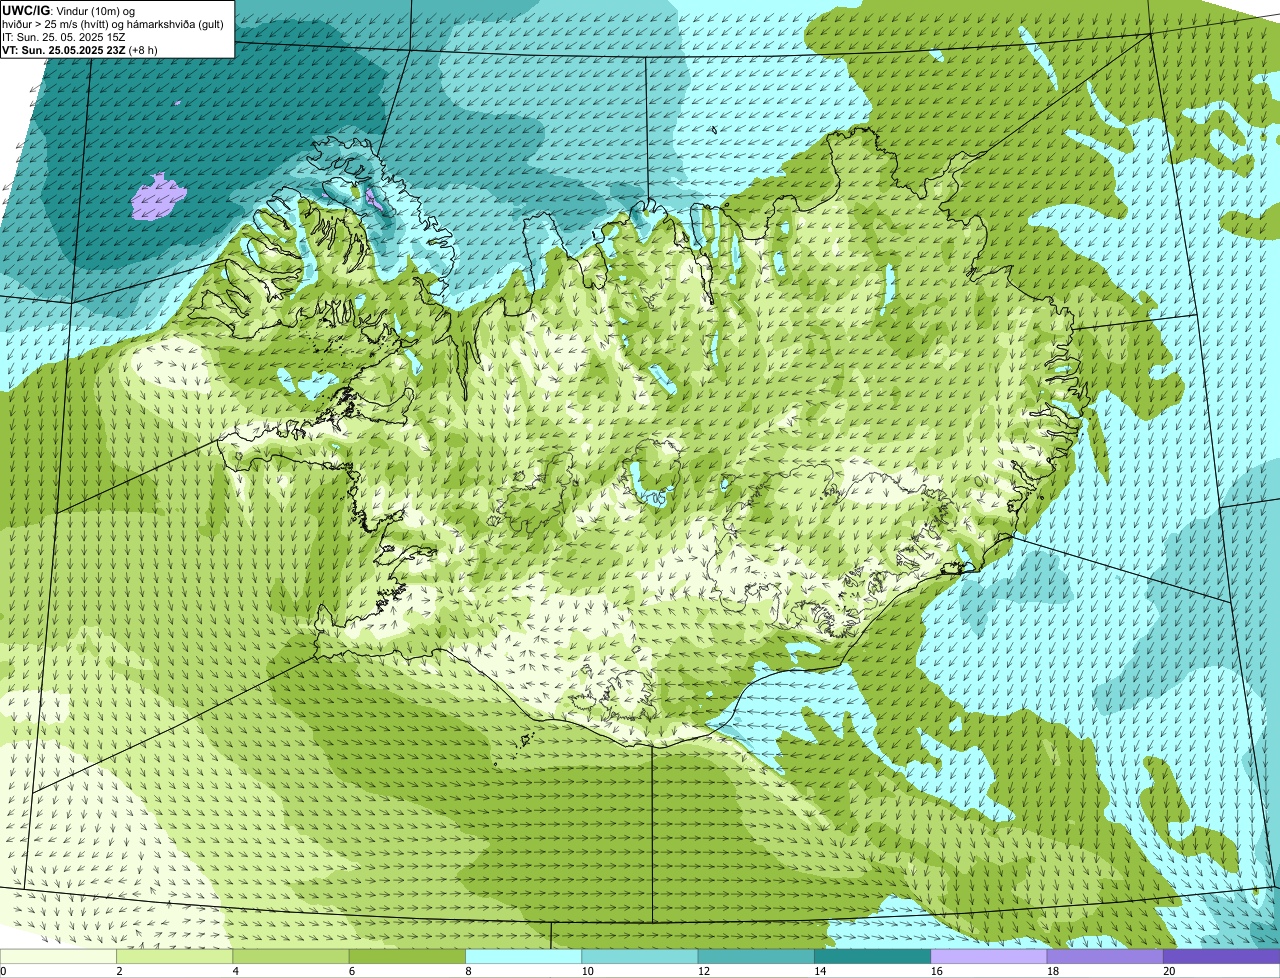The height and width of the screenshot is (978, 1280).
Task: Click the initial time "IT: Sun. 25. 05. 2025 15Z"
Action: [x=64, y=37]
